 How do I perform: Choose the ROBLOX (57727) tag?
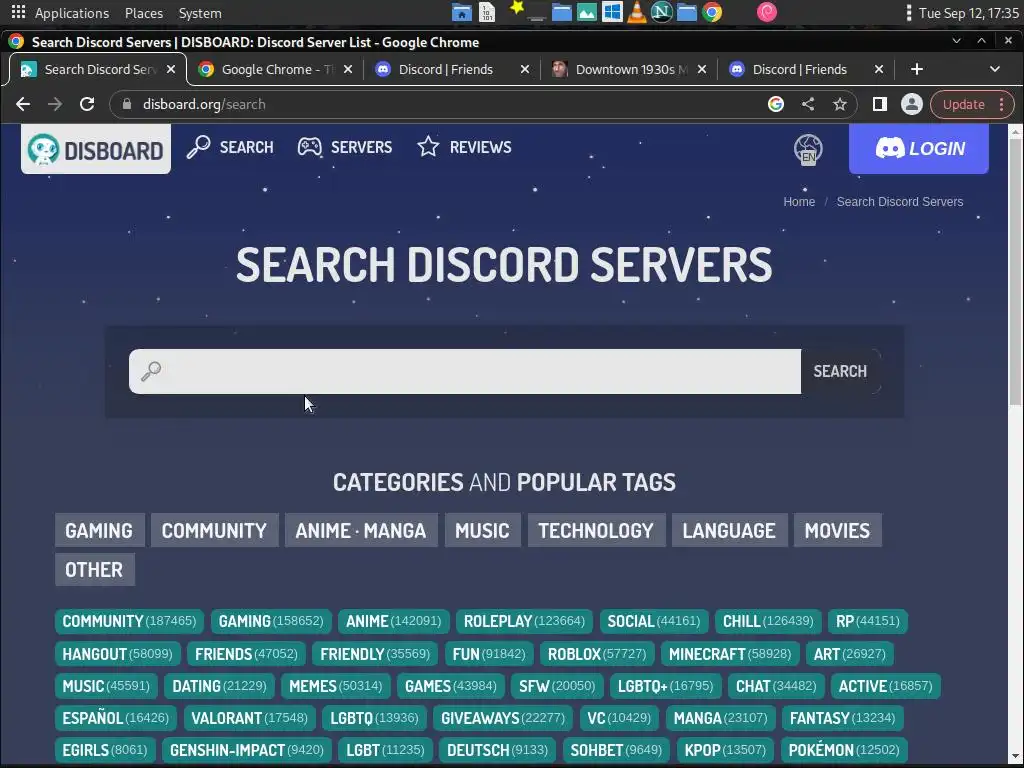point(597,654)
